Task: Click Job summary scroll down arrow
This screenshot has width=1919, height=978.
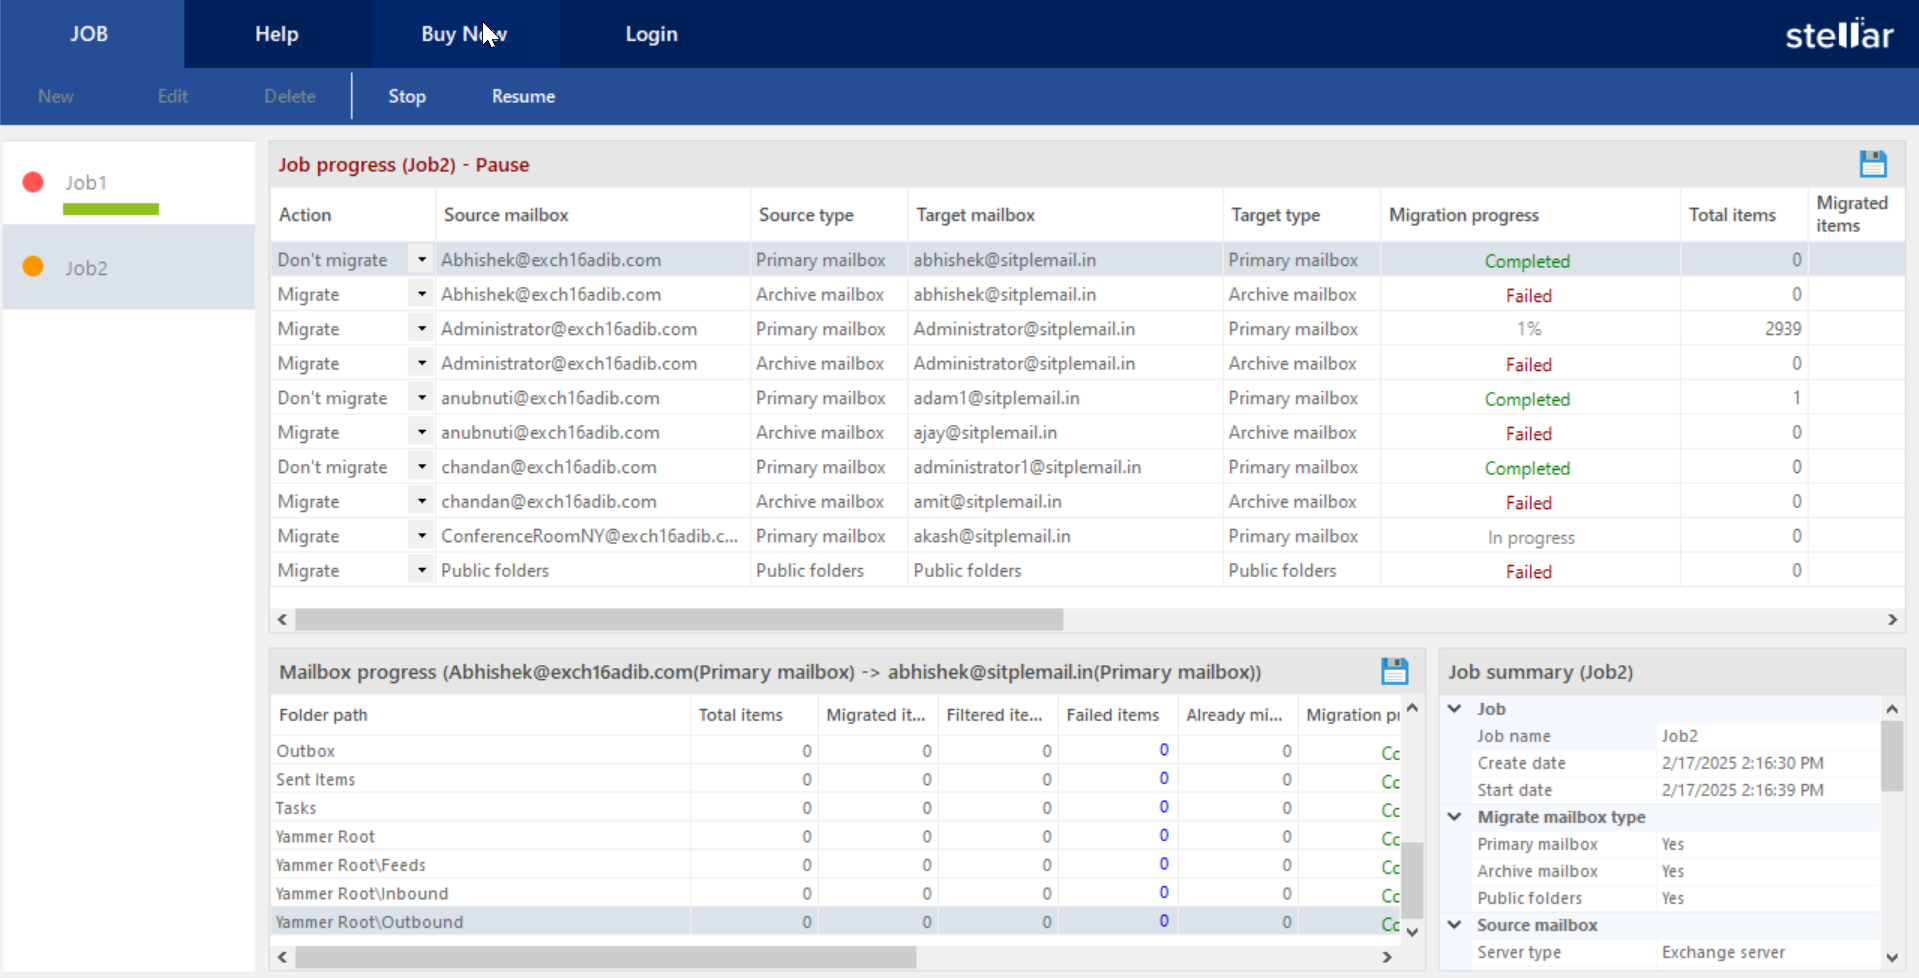Action: click(x=1892, y=957)
